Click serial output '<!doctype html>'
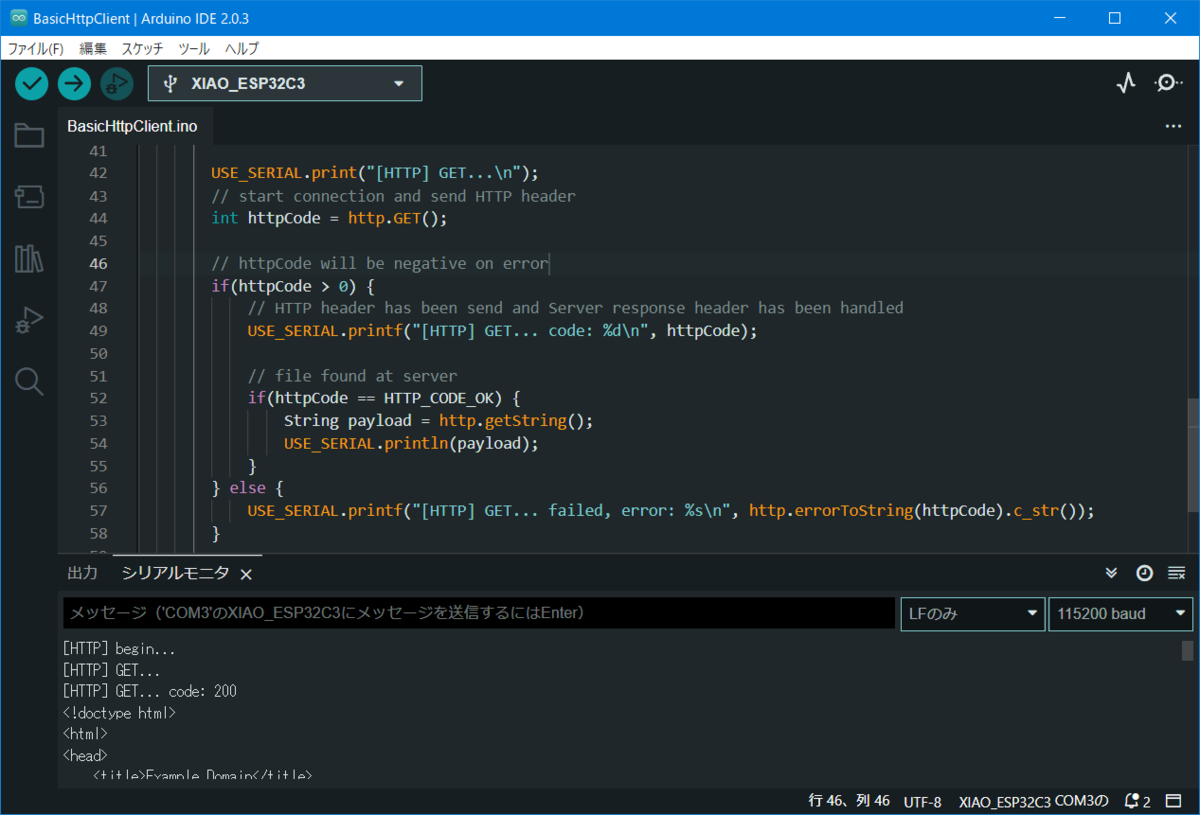The image size is (1200, 815). 119,713
